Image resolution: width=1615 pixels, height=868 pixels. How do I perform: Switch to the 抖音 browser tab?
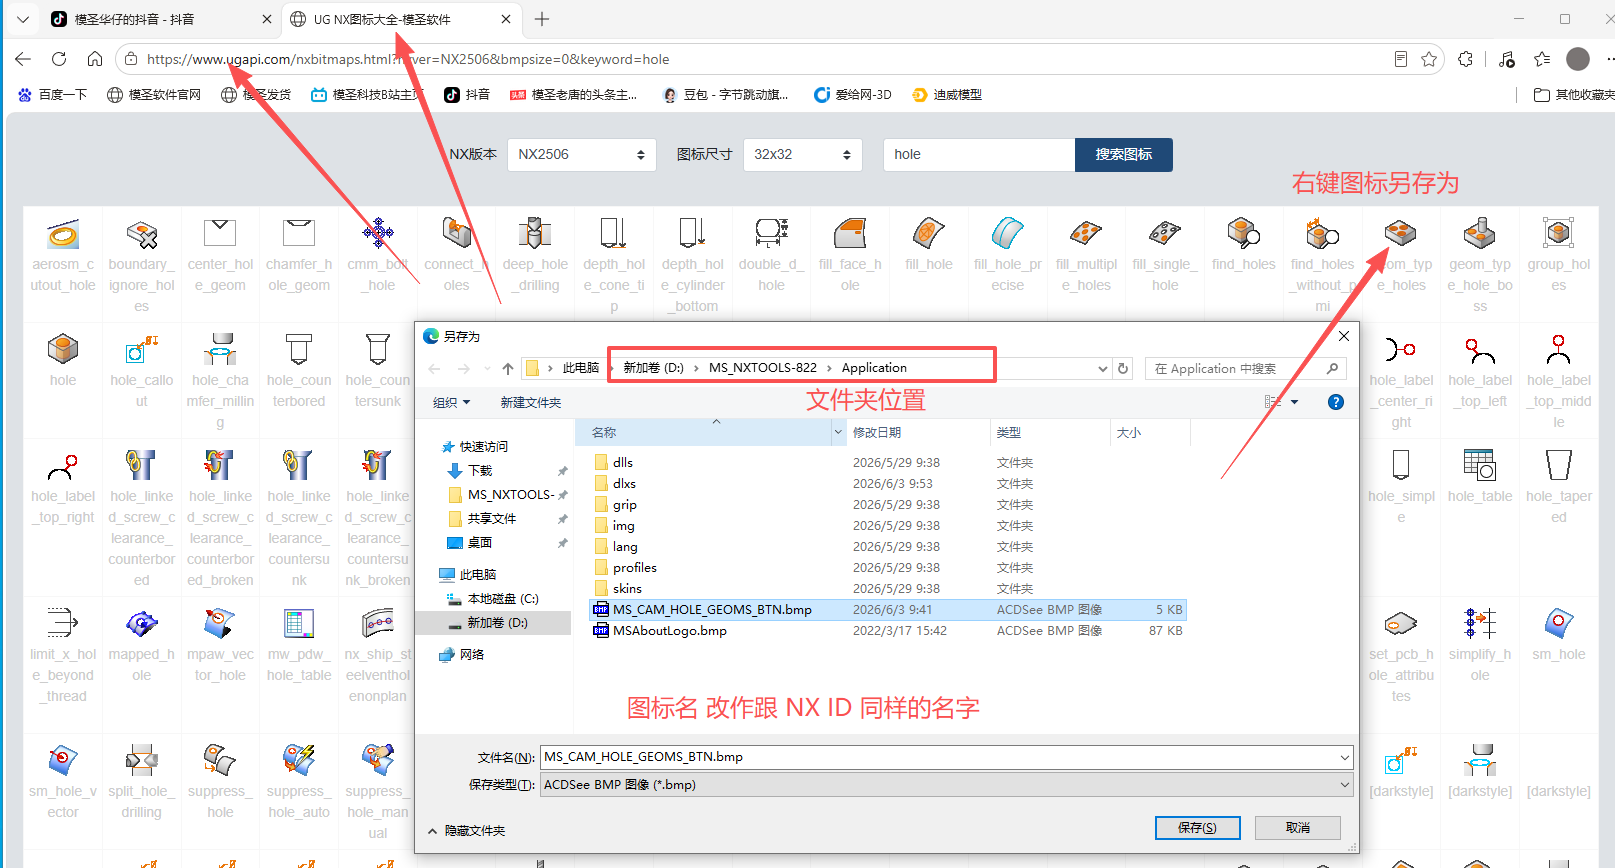pyautogui.click(x=160, y=19)
